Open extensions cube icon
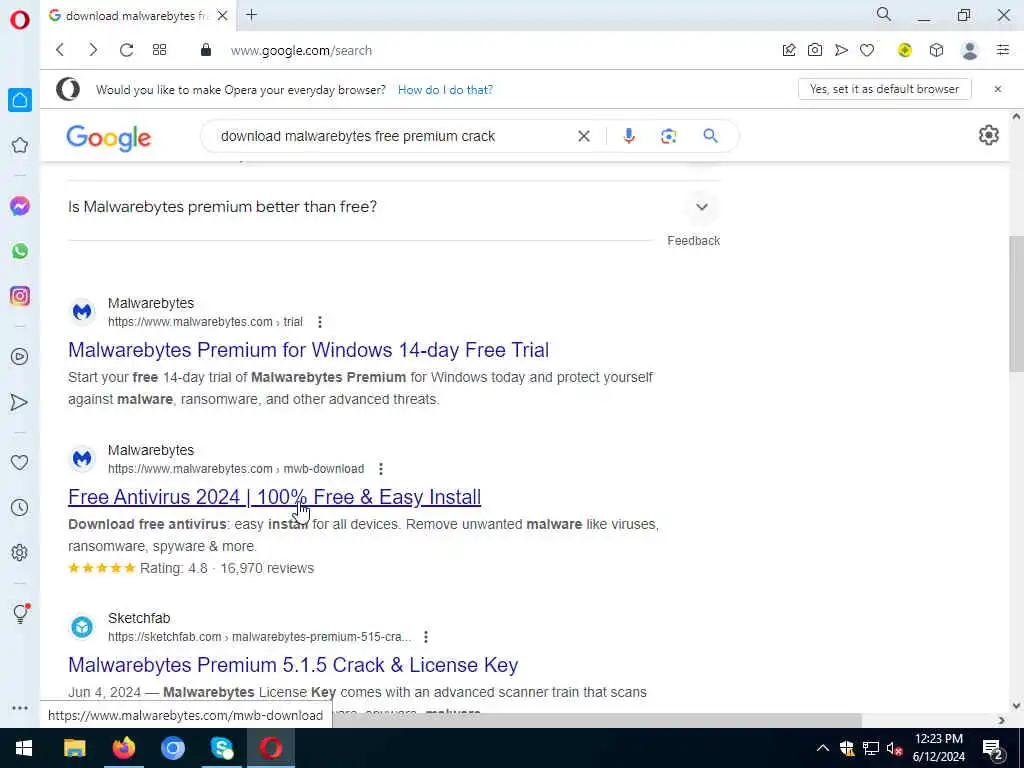Image resolution: width=1024 pixels, height=768 pixels. (x=936, y=50)
